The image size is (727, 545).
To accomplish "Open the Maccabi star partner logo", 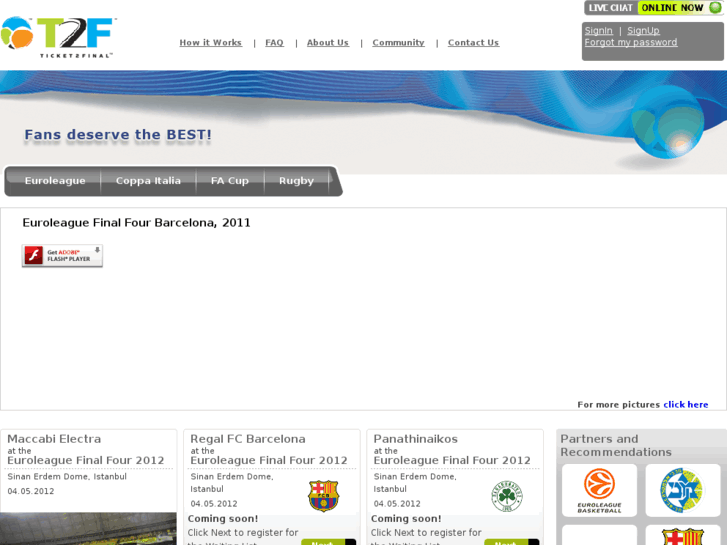I will coord(682,490).
